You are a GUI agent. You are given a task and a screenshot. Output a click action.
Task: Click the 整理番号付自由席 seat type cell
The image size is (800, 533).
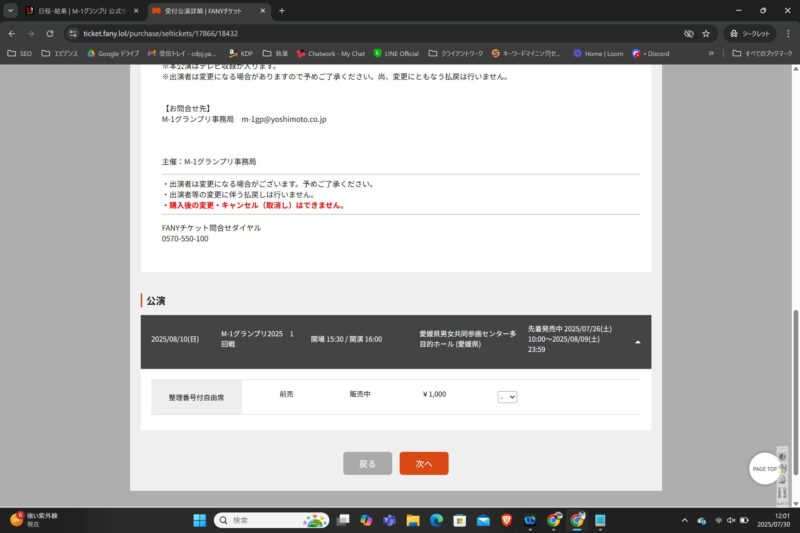pyautogui.click(x=196, y=397)
